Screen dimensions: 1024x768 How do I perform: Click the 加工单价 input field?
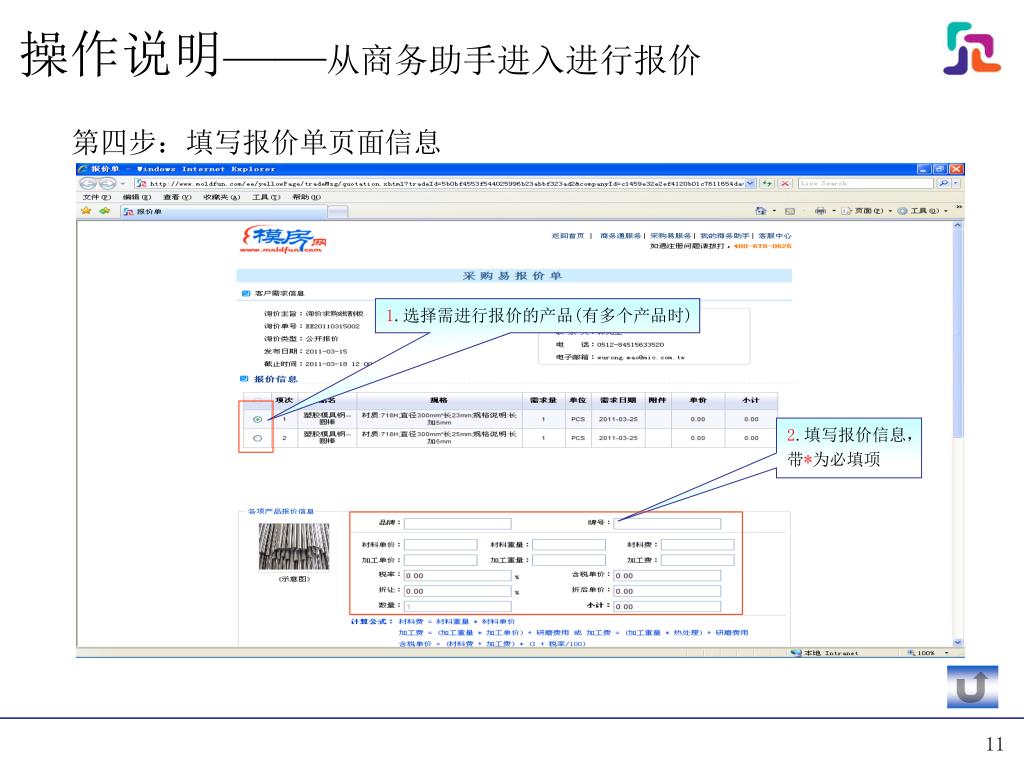click(x=440, y=560)
